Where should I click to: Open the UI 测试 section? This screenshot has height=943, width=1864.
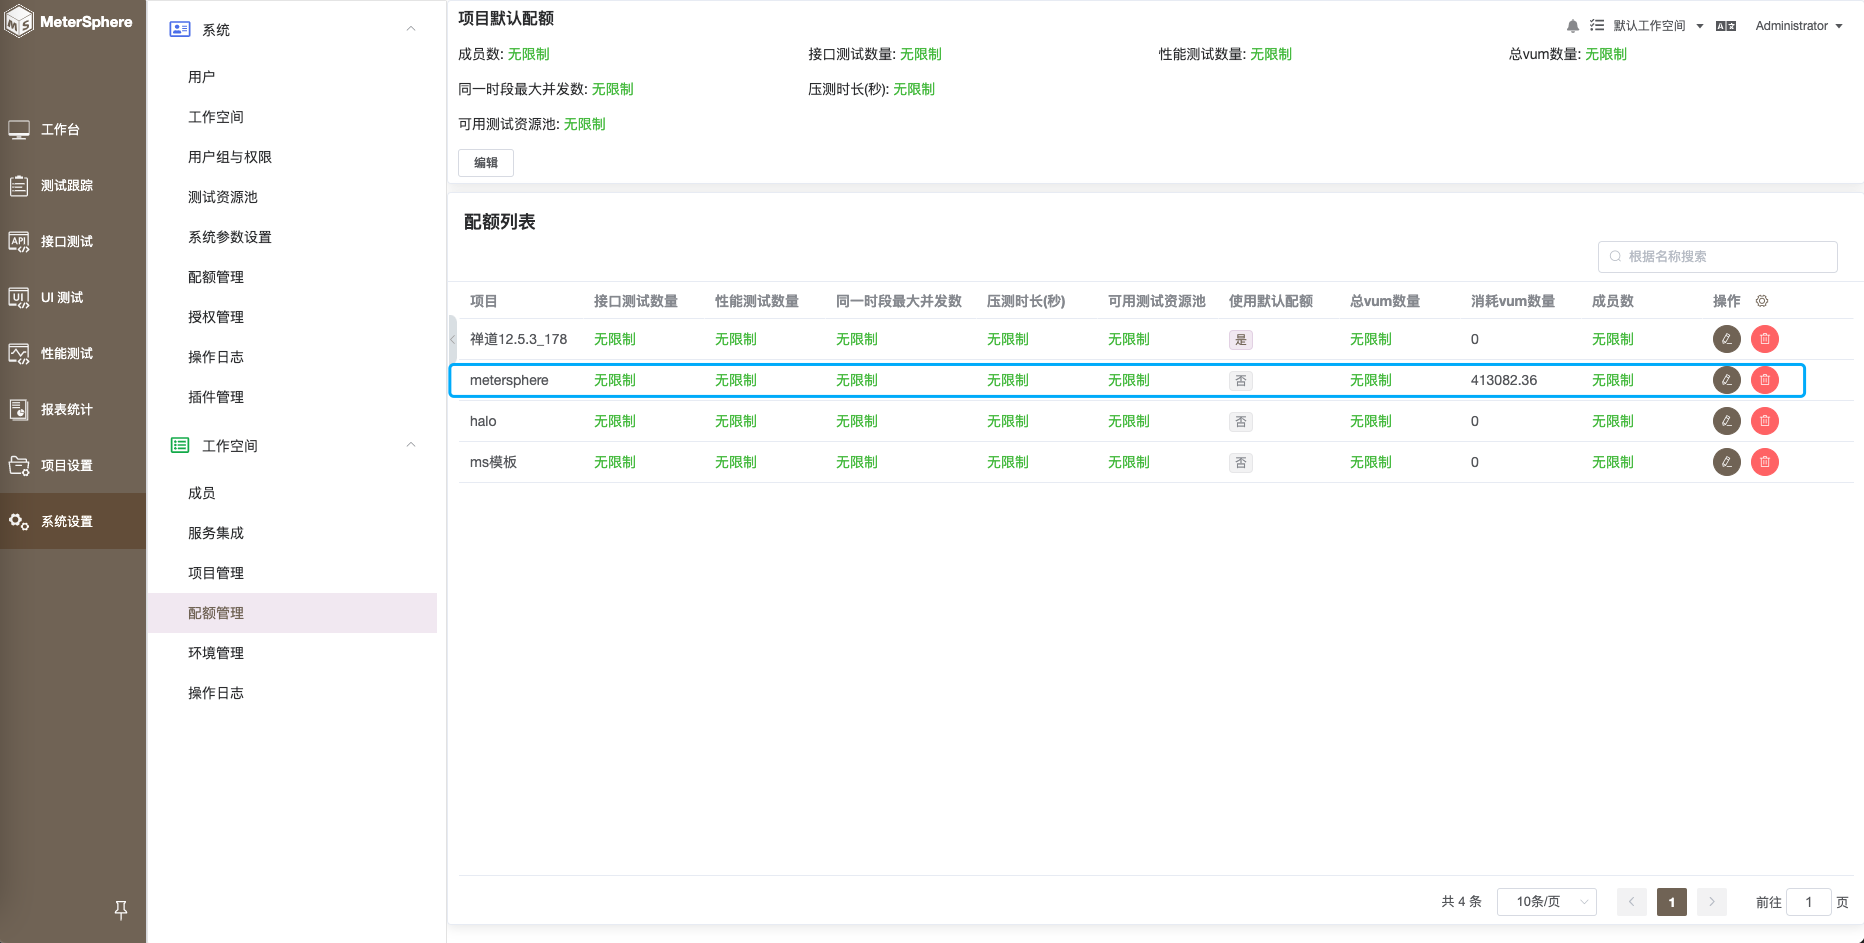click(x=73, y=297)
